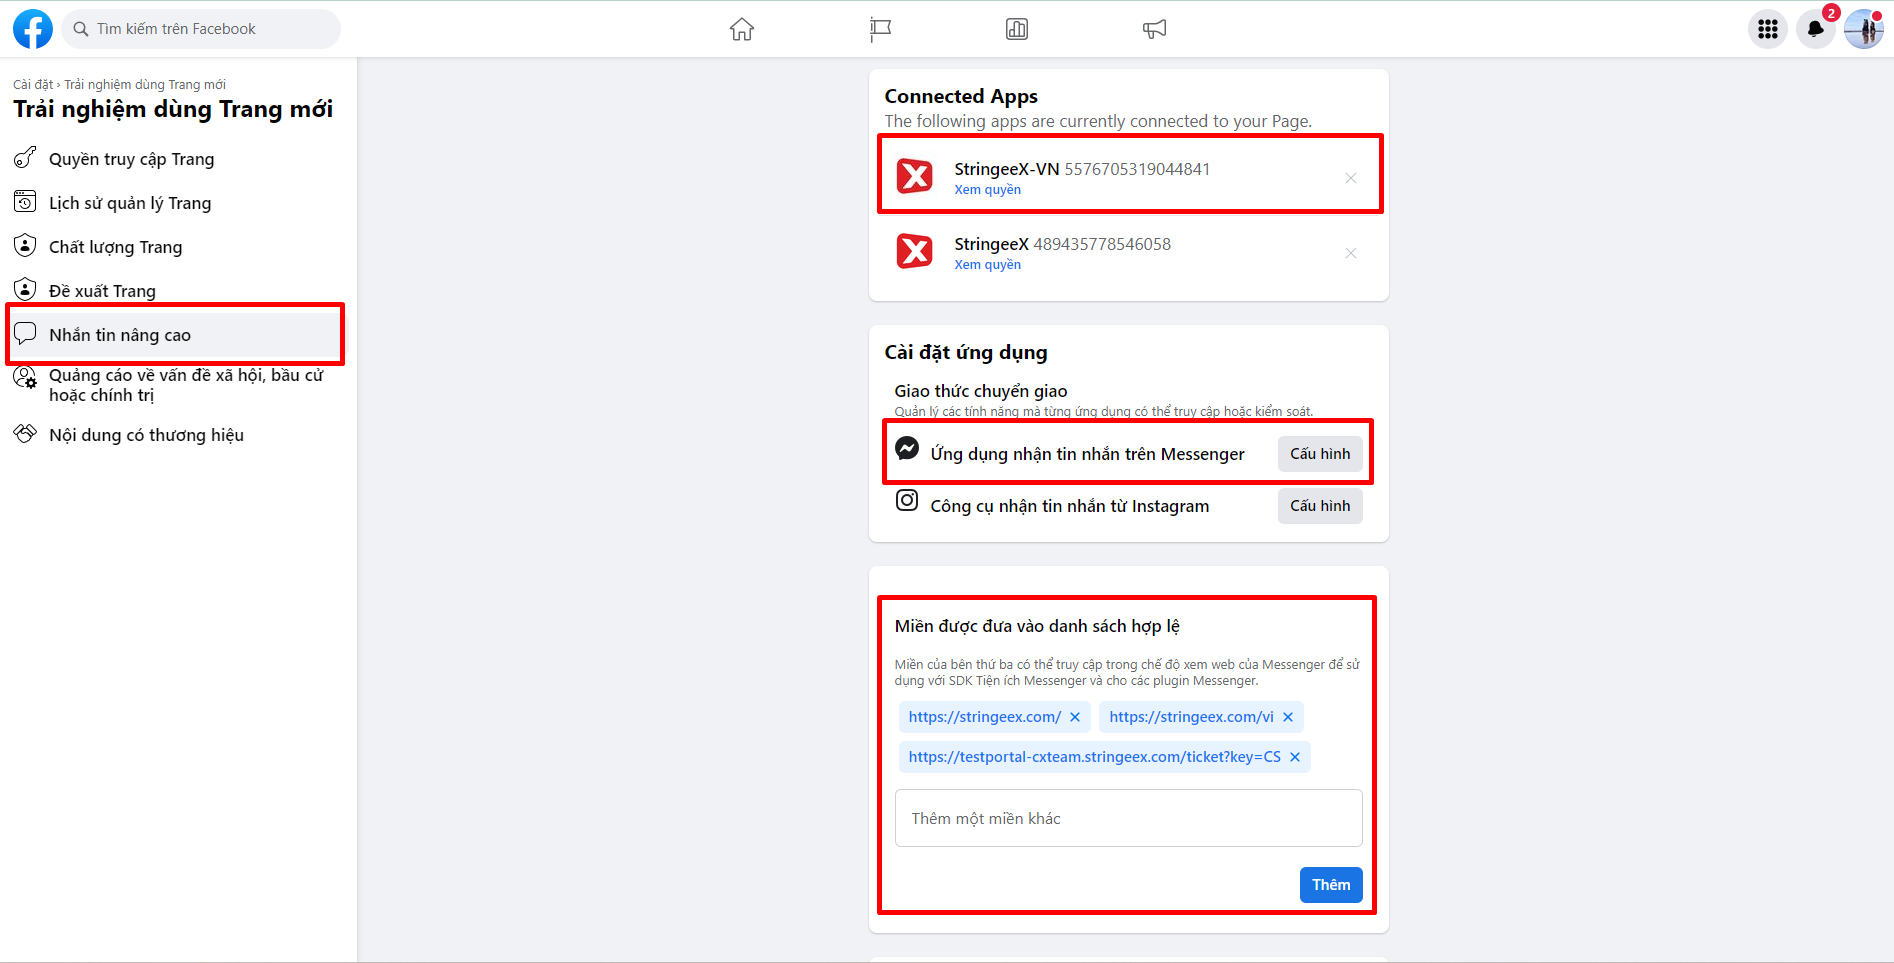The image size is (1894, 963).
Task: Click Cấu hình for Messenger app
Action: [x=1319, y=454]
